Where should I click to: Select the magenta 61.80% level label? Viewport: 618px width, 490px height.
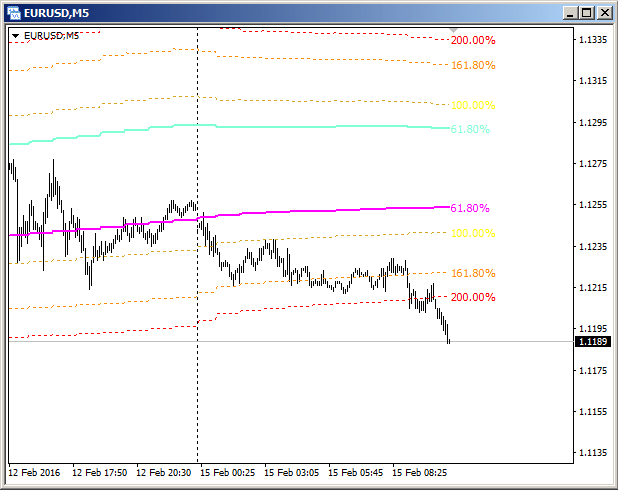click(x=470, y=208)
